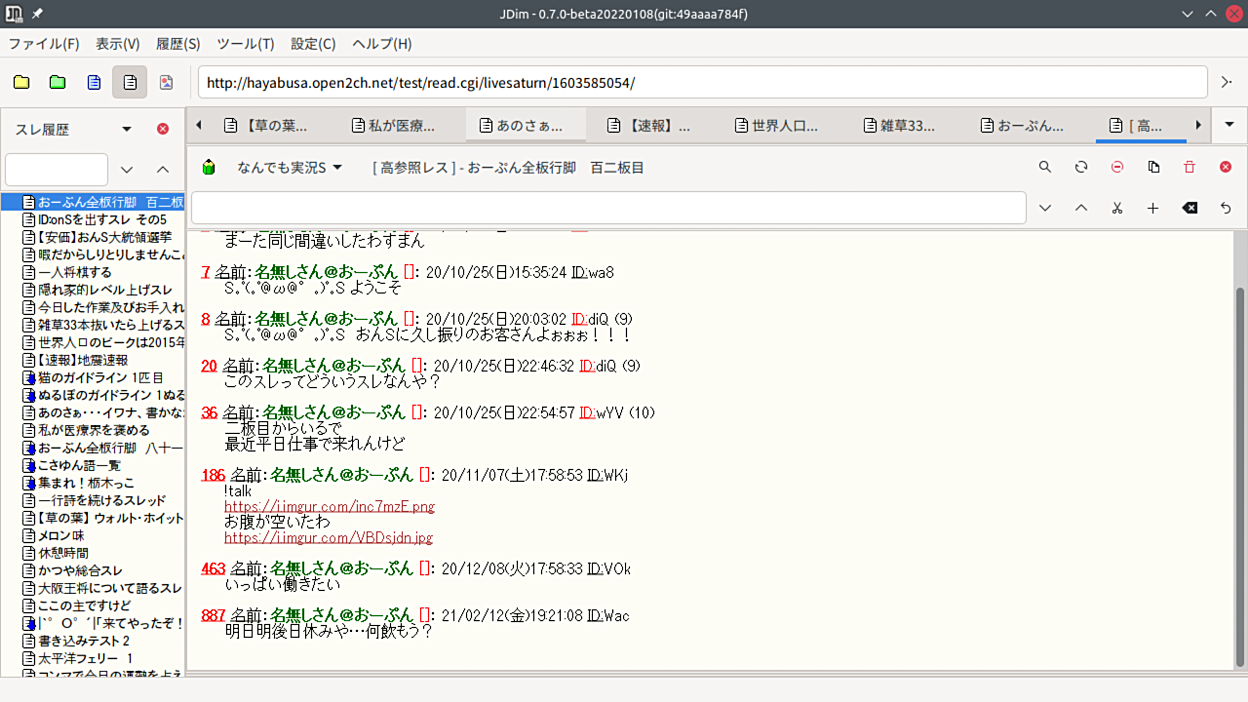
Task: Open the スレ履歴 sidebar dropdown arrow
Action: [x=127, y=129]
